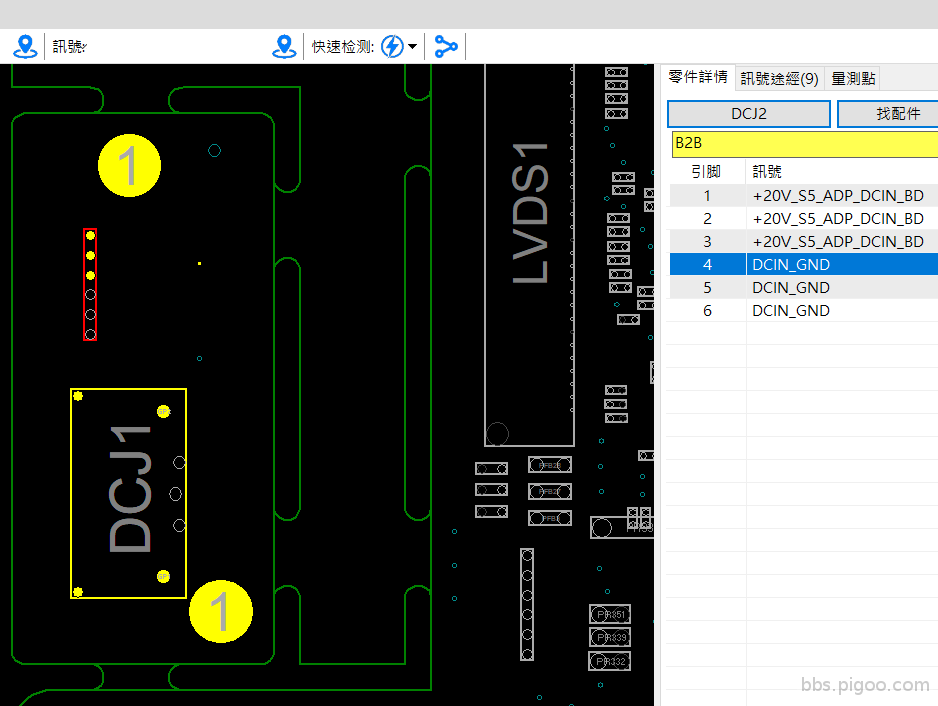
Task: Select the PR851 component pad
Action: coord(608,614)
